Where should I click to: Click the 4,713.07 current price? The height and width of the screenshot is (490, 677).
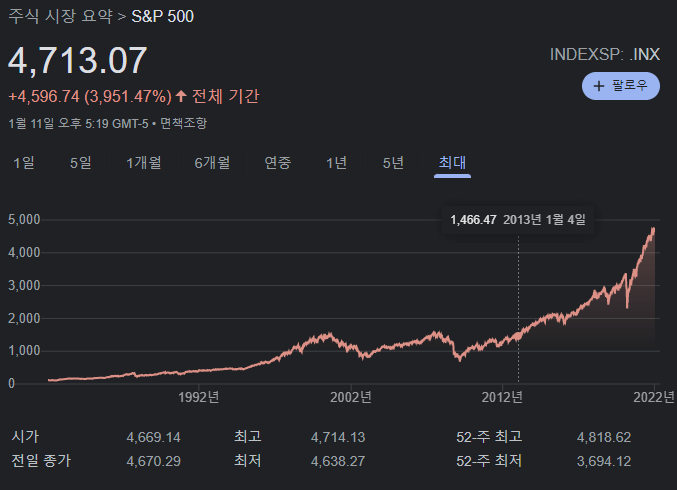(78, 60)
